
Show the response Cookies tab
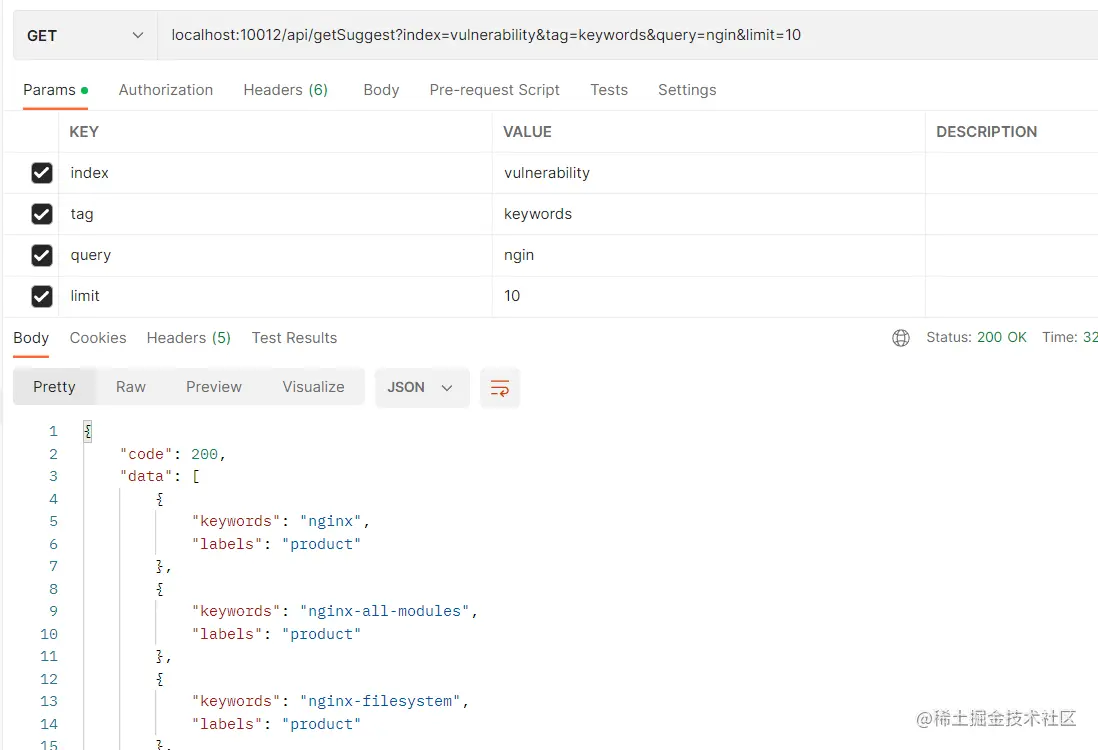pyautogui.click(x=98, y=338)
